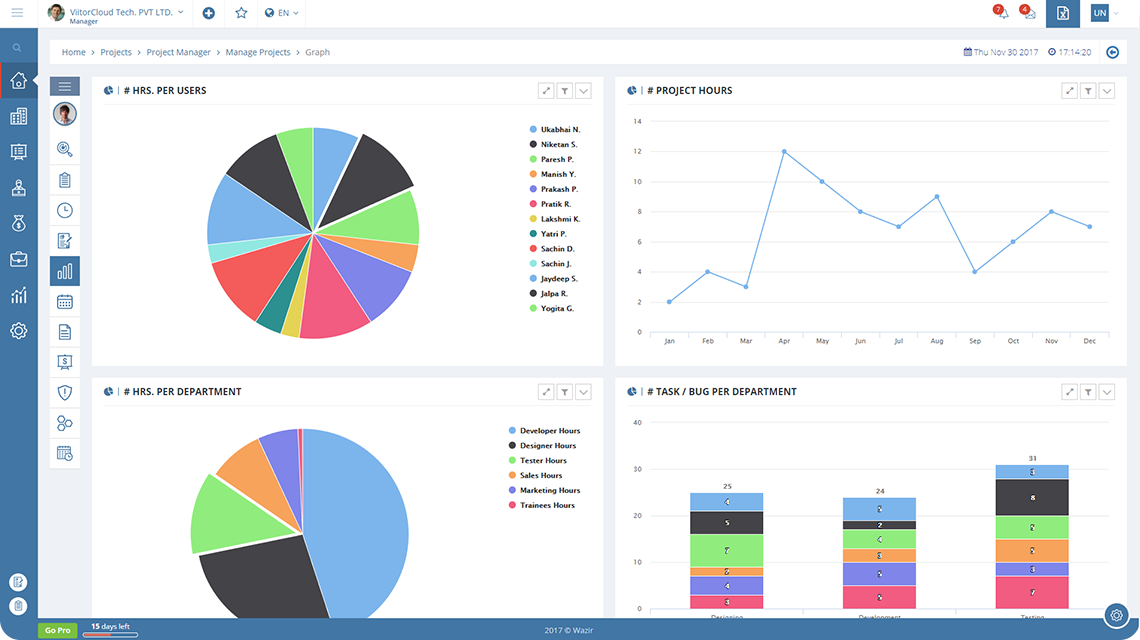Open the presentation board icon in sidebar
The image size is (1140, 640).
pos(19,152)
